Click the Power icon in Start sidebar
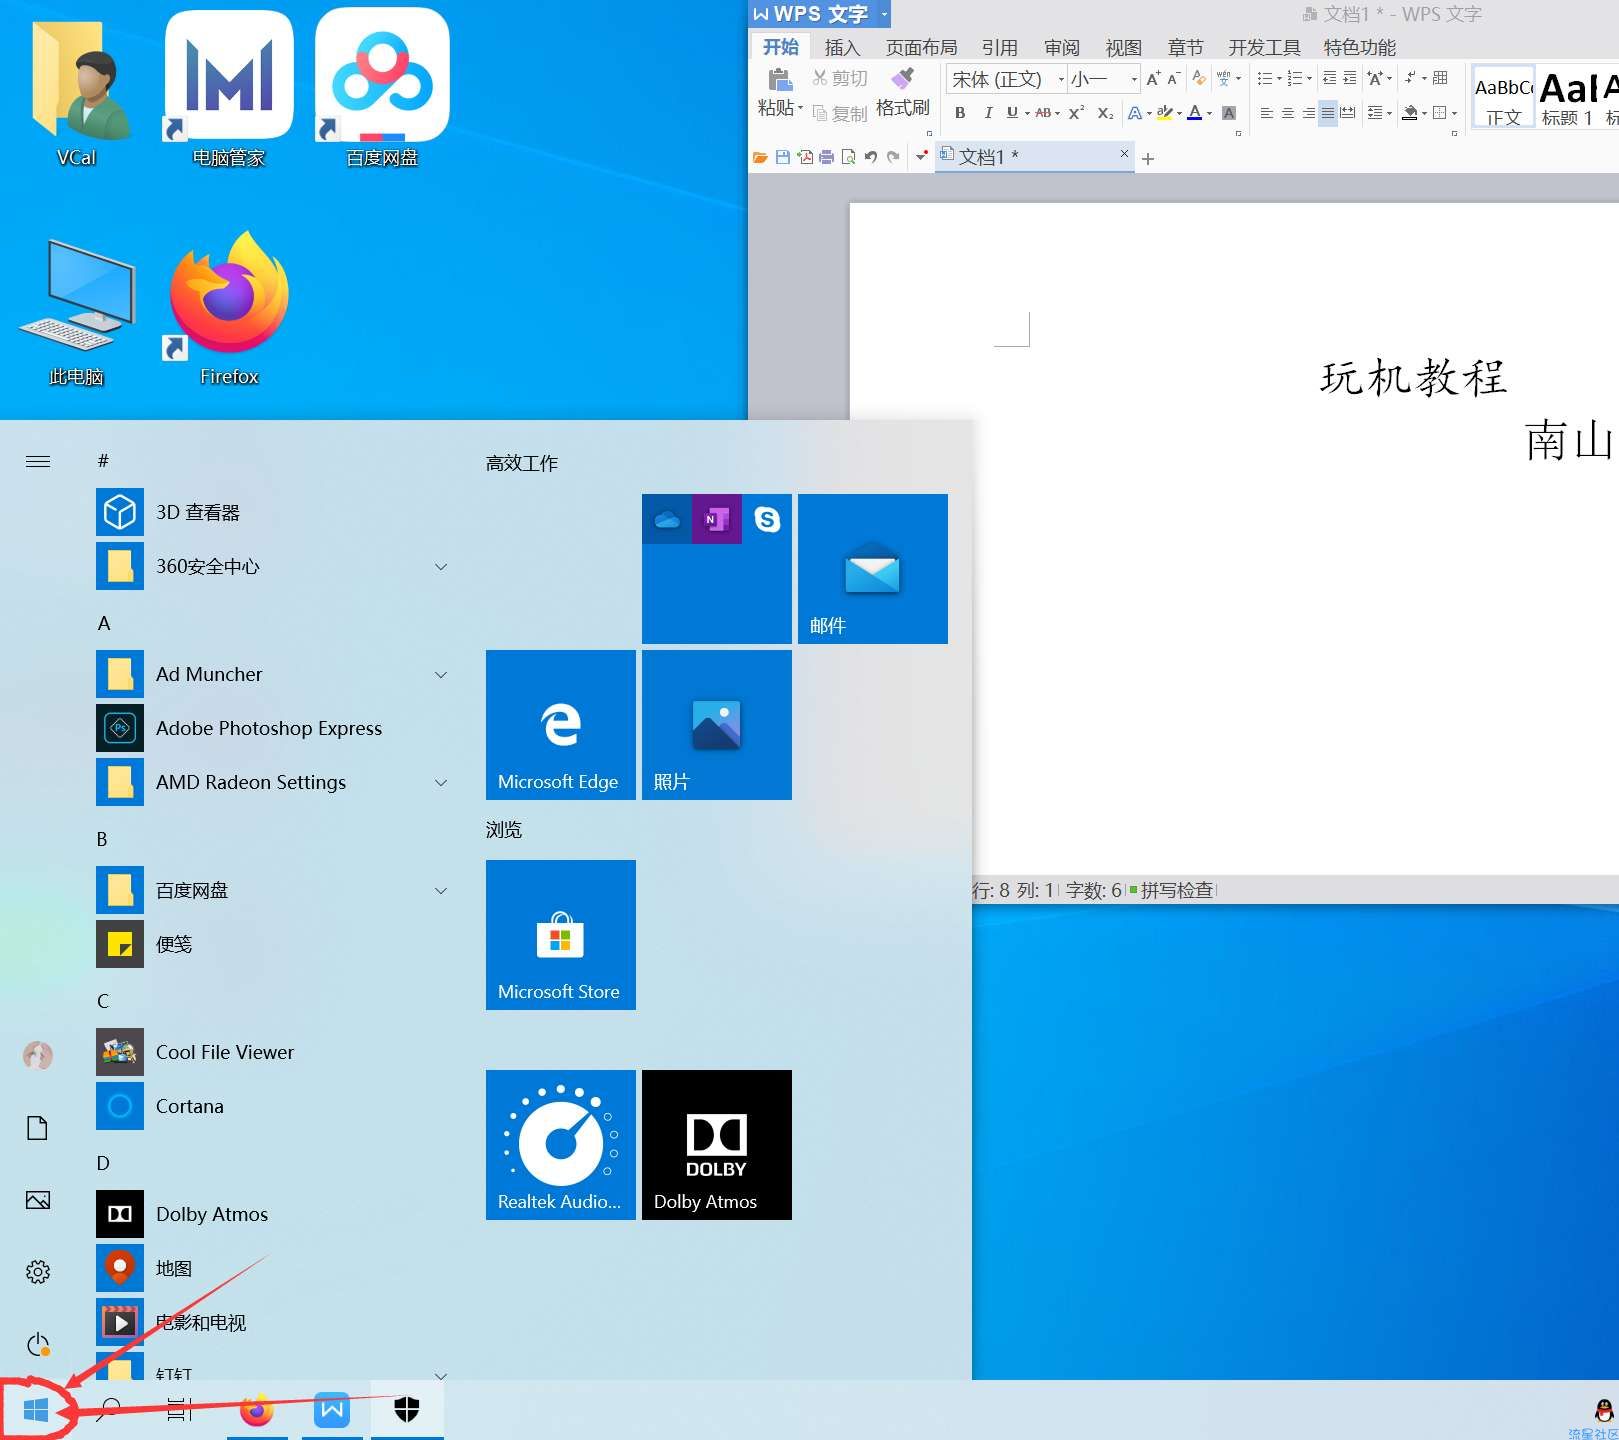1619x1440 pixels. coord(38,1345)
